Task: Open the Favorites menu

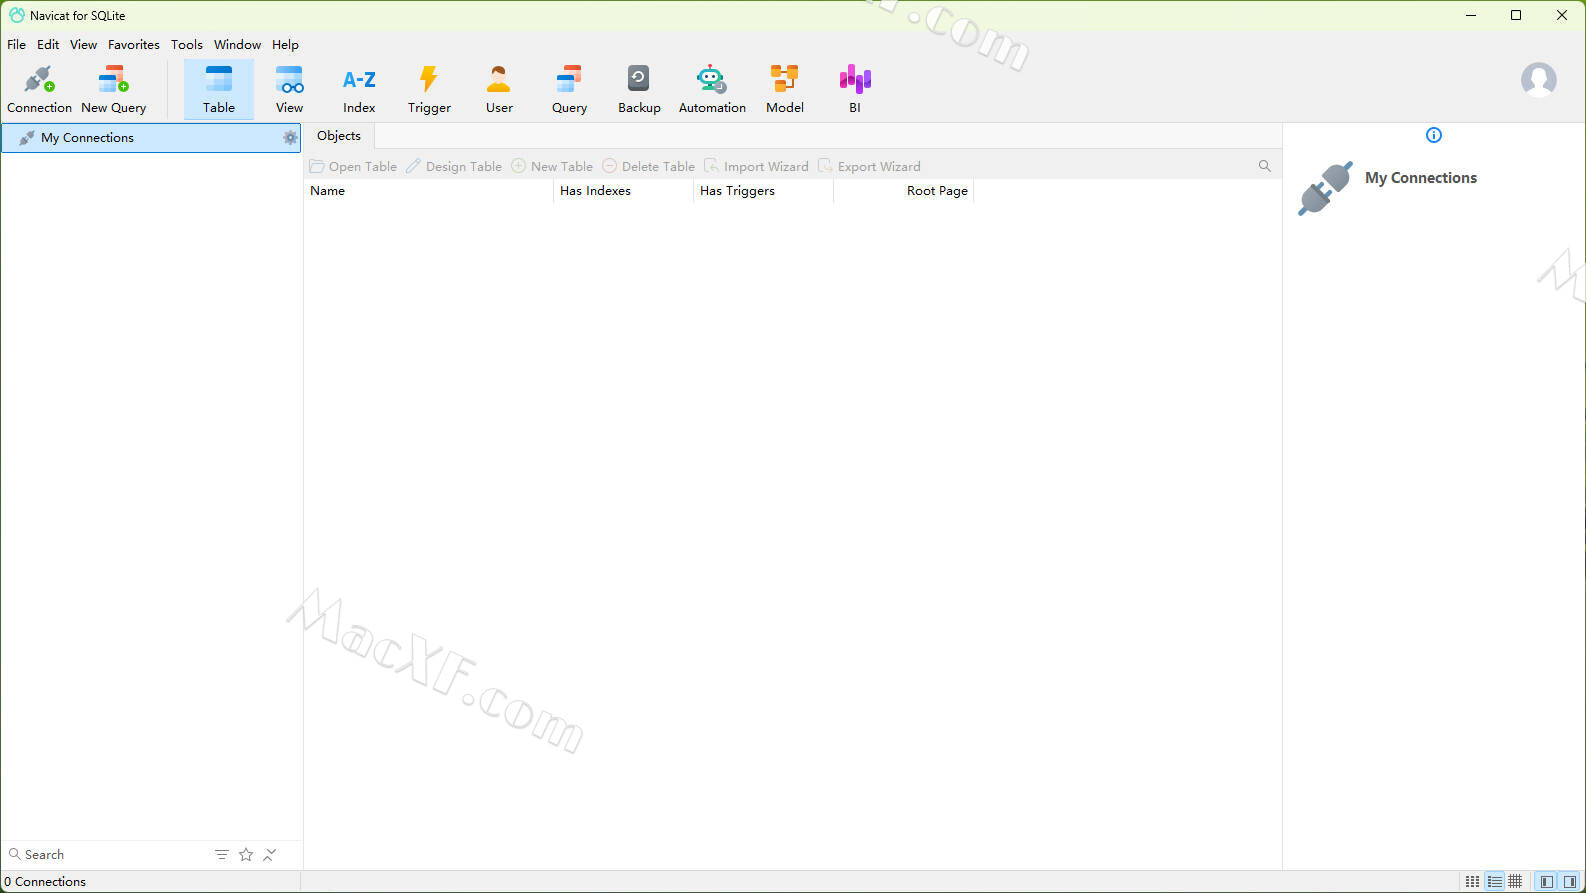Action: (133, 45)
